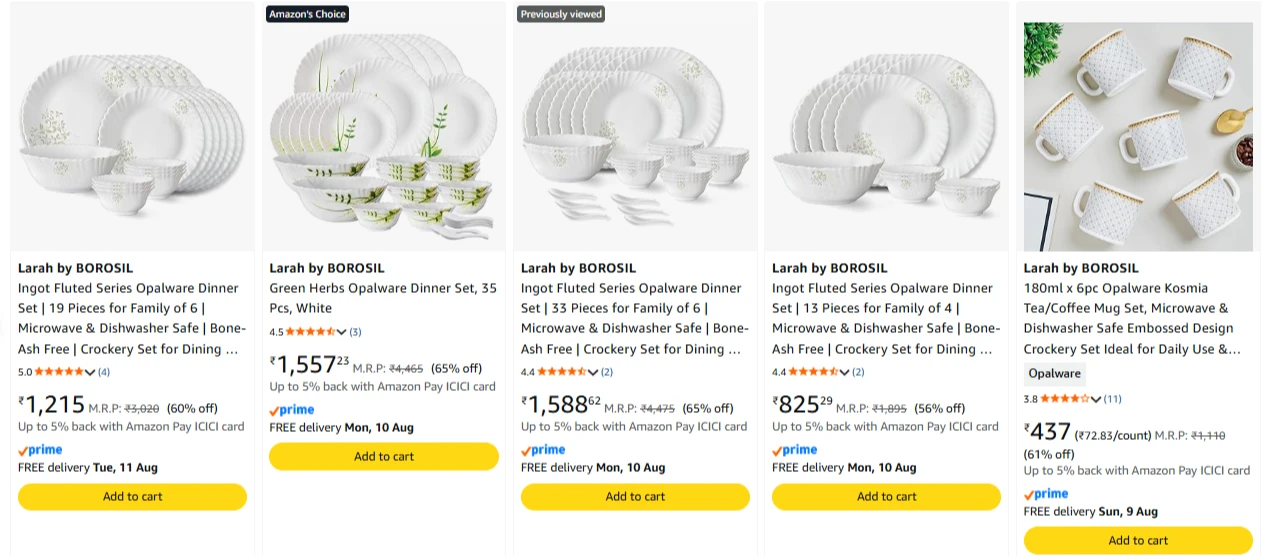Open 180ml Kosmia Tea/Coffee Mug Set title

1134,318
